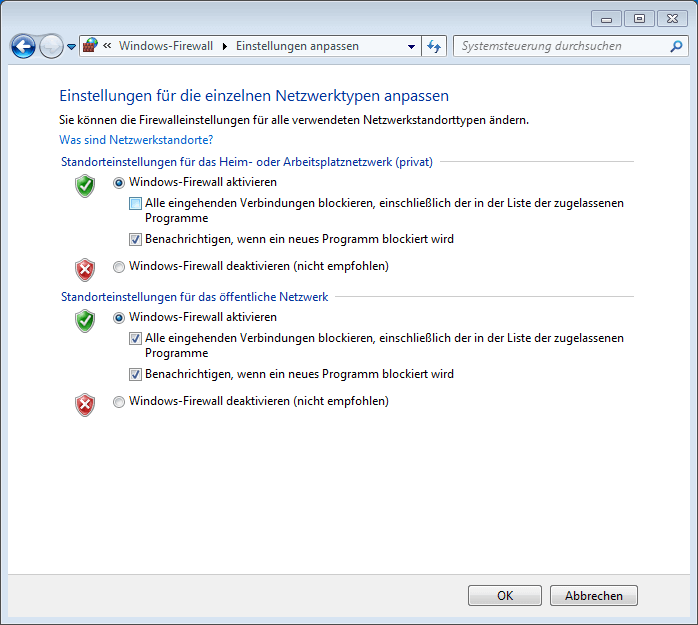Click the firewall icon in the address bar

pos(91,46)
